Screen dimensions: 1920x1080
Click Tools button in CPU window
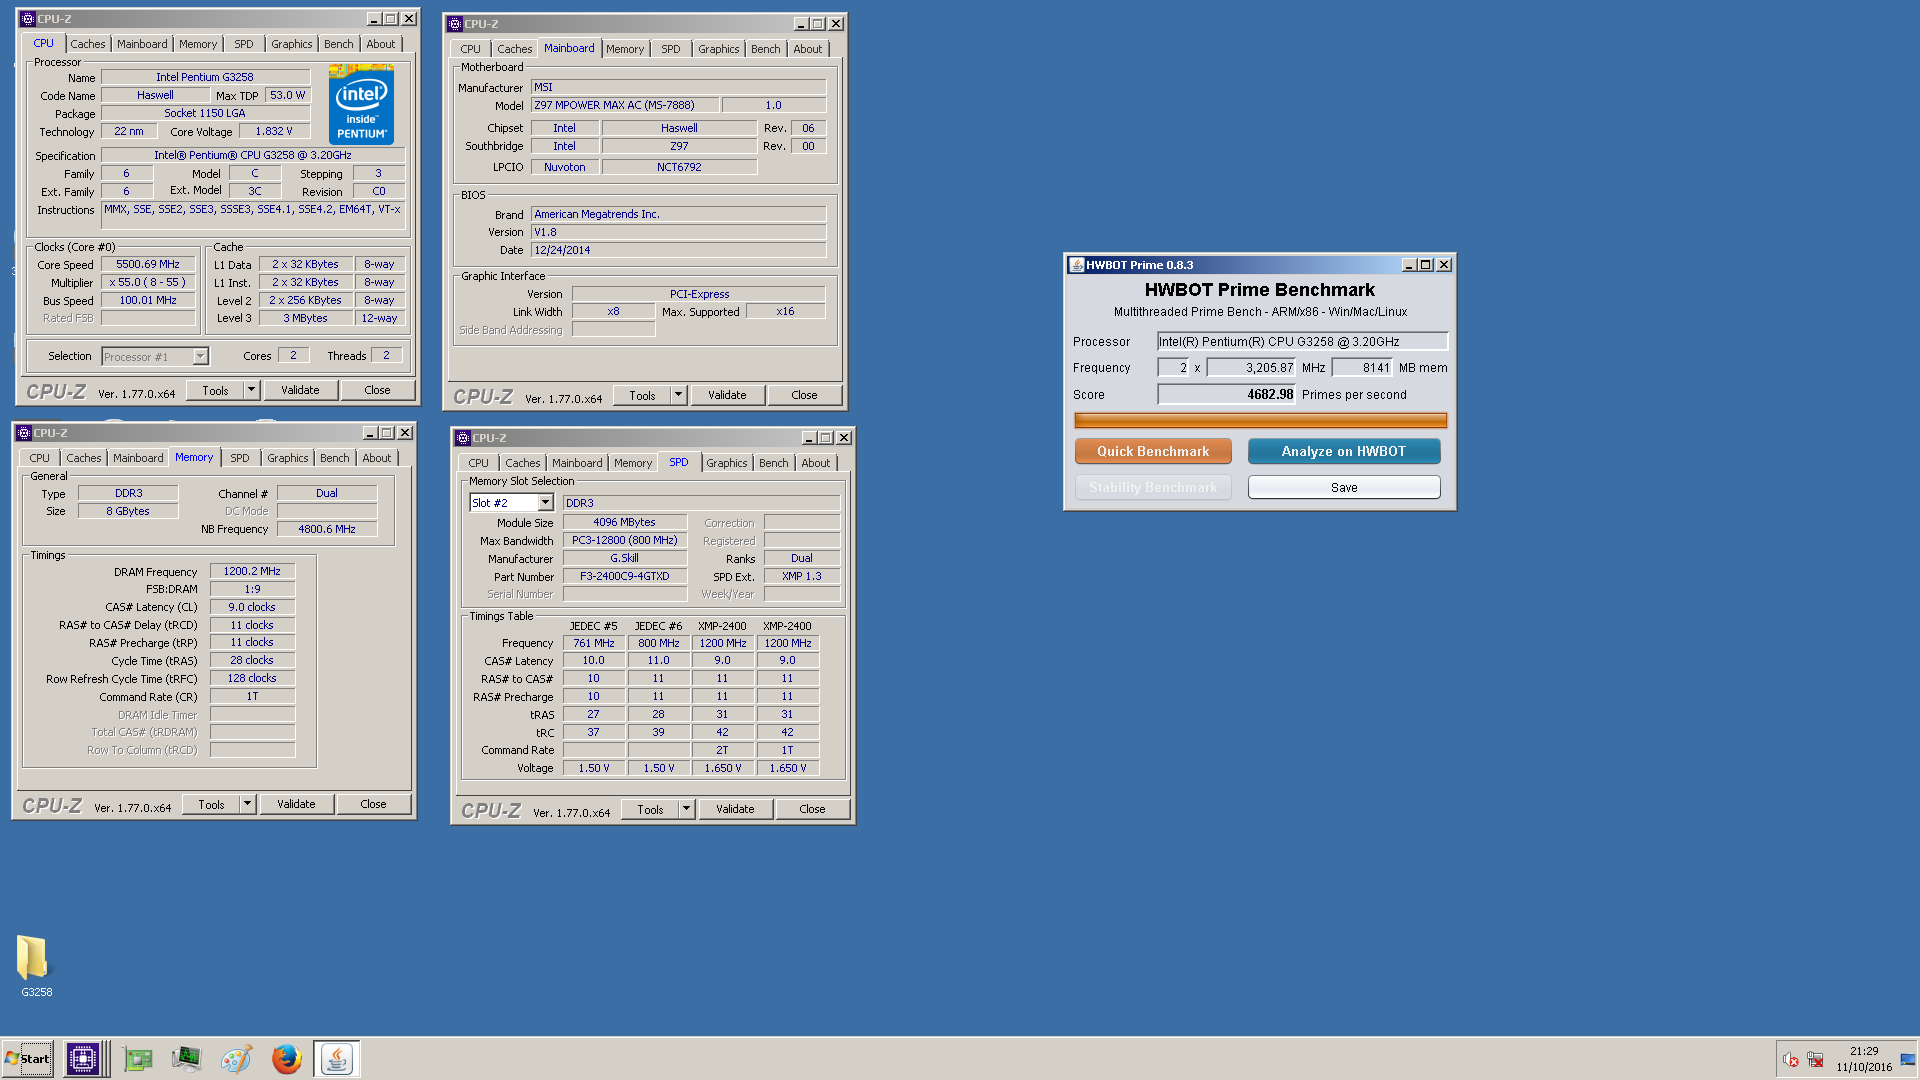215,390
